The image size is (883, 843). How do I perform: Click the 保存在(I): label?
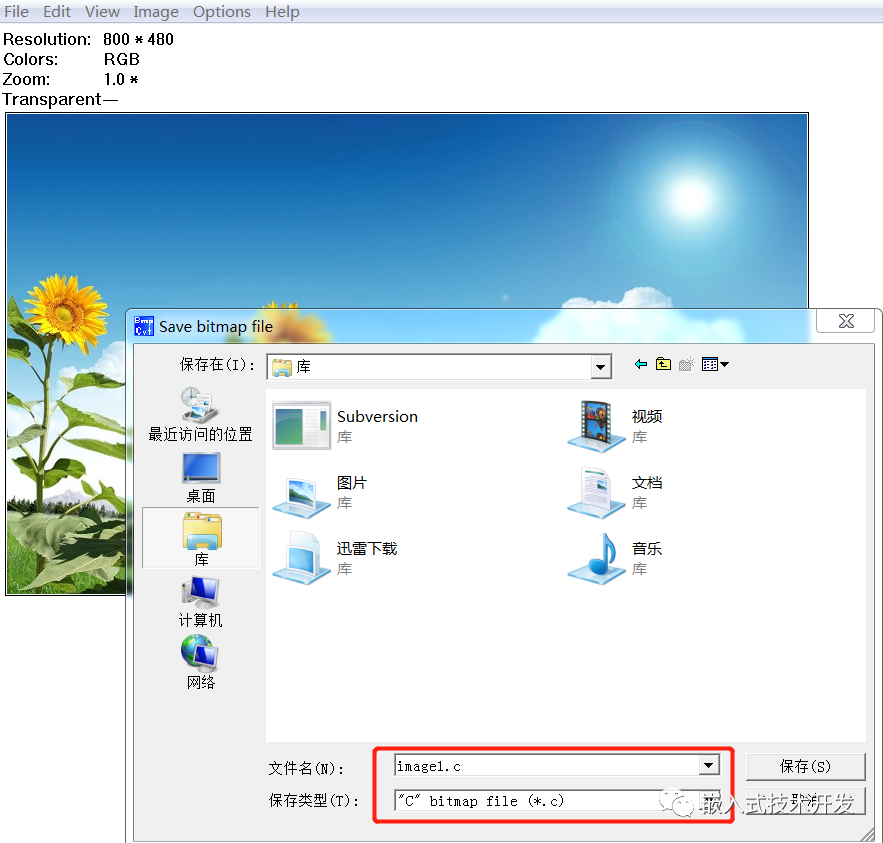tap(217, 365)
